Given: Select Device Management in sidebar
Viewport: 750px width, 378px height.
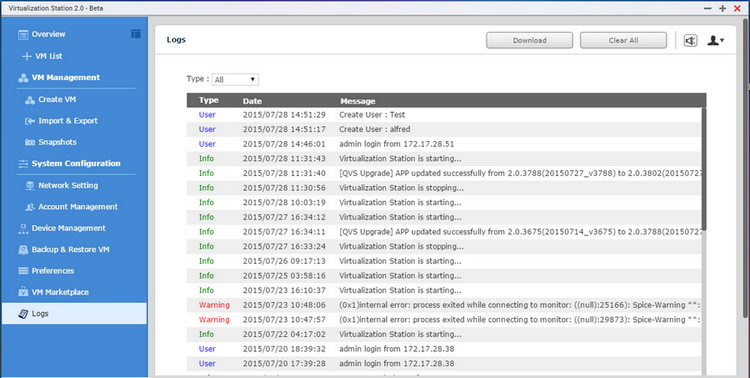Looking at the screenshot, I should (68, 228).
